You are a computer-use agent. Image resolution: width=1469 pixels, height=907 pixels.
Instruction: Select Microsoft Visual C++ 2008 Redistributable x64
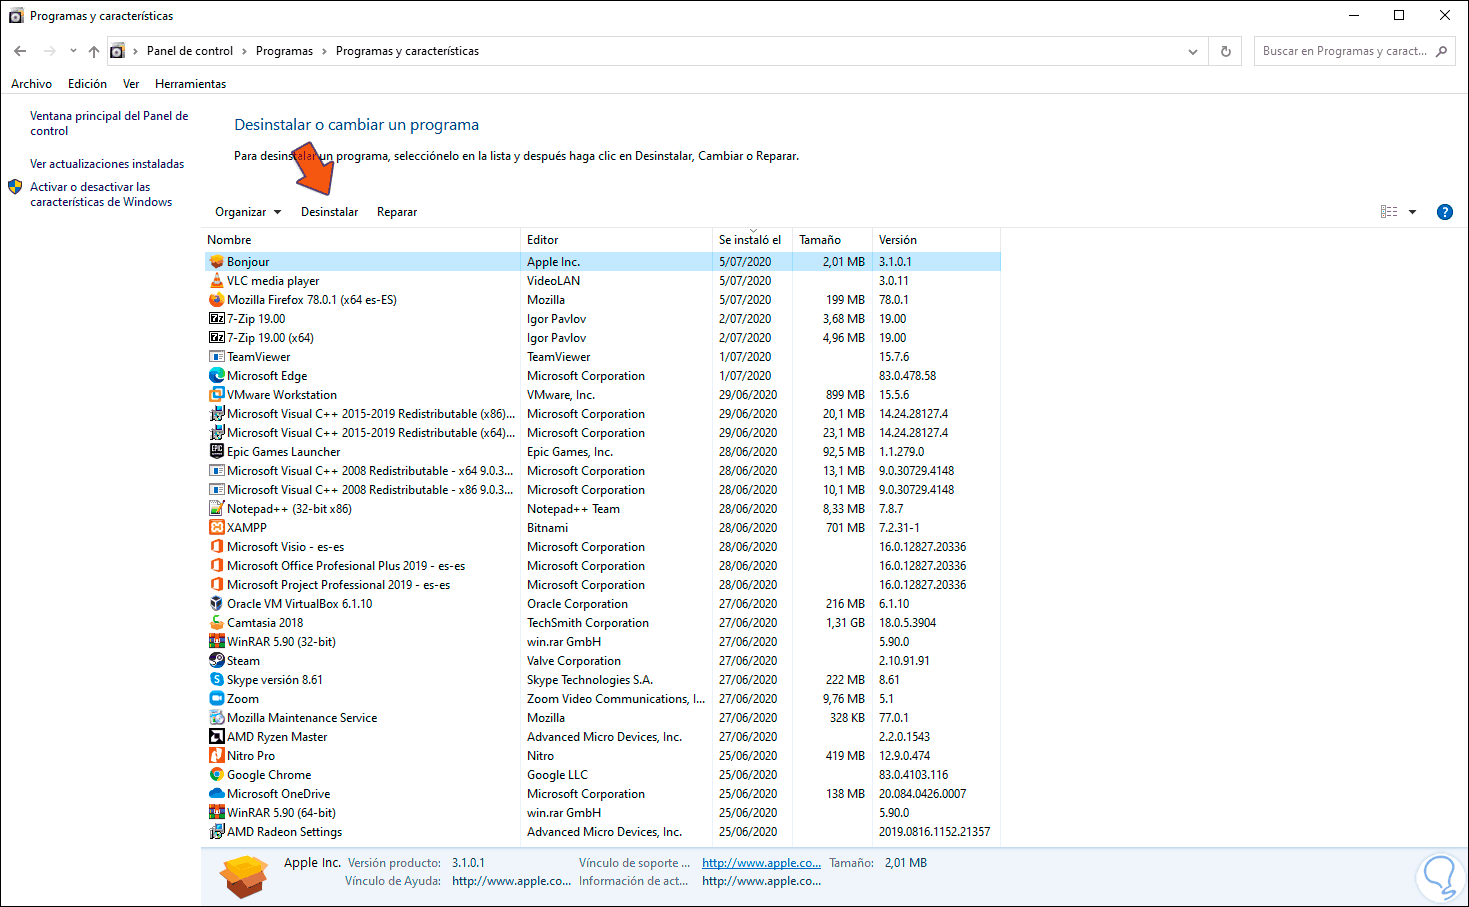(x=602, y=471)
